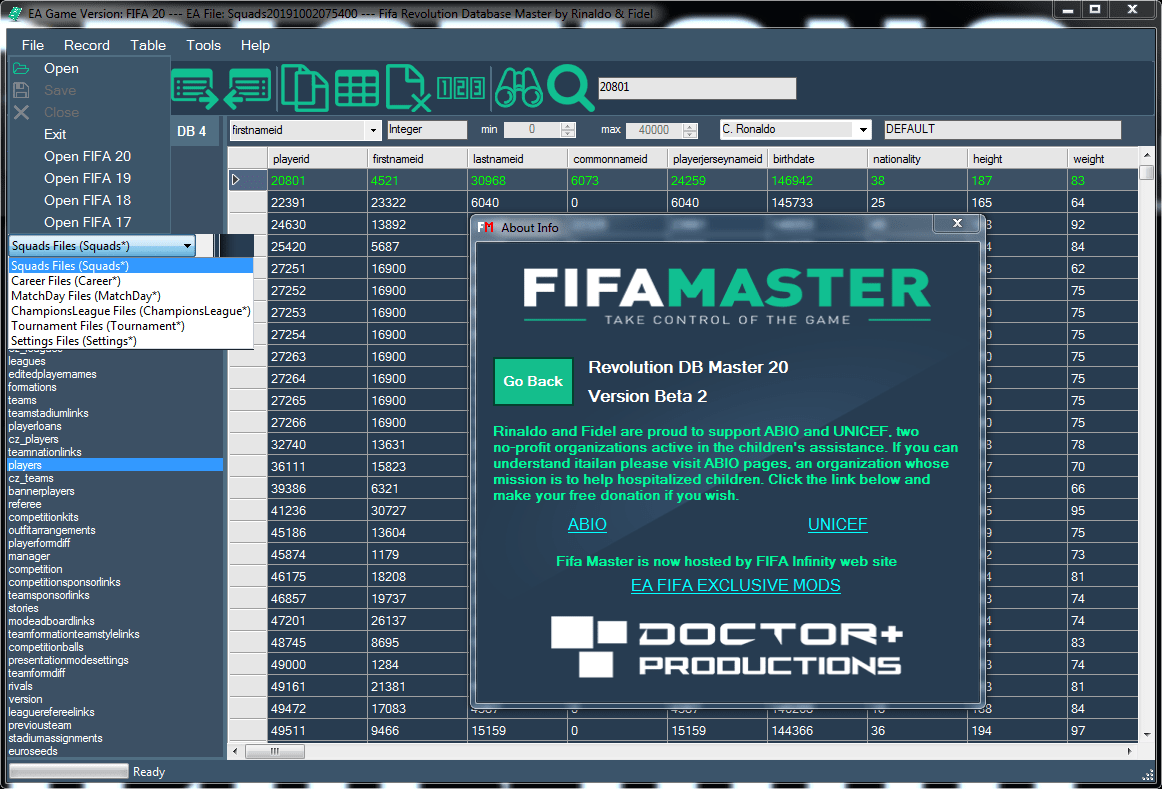Click the binoculars find icon
Screen dimensions: 1162x789
pyautogui.click(x=519, y=88)
